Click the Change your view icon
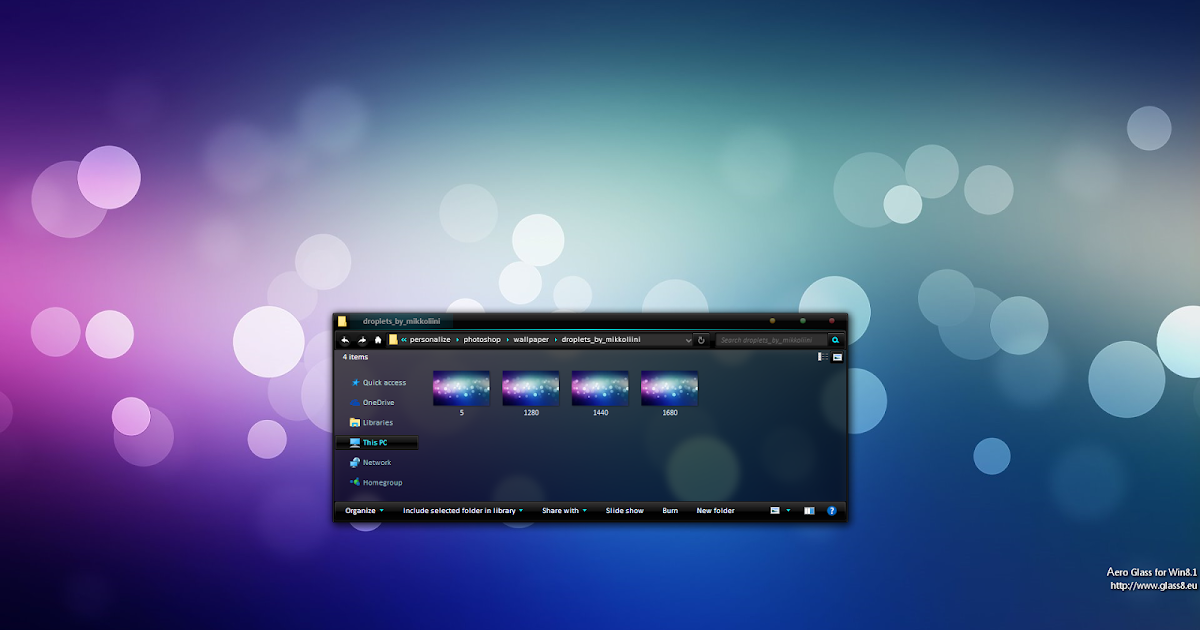Screen dimensions: 1200x630 (775, 510)
